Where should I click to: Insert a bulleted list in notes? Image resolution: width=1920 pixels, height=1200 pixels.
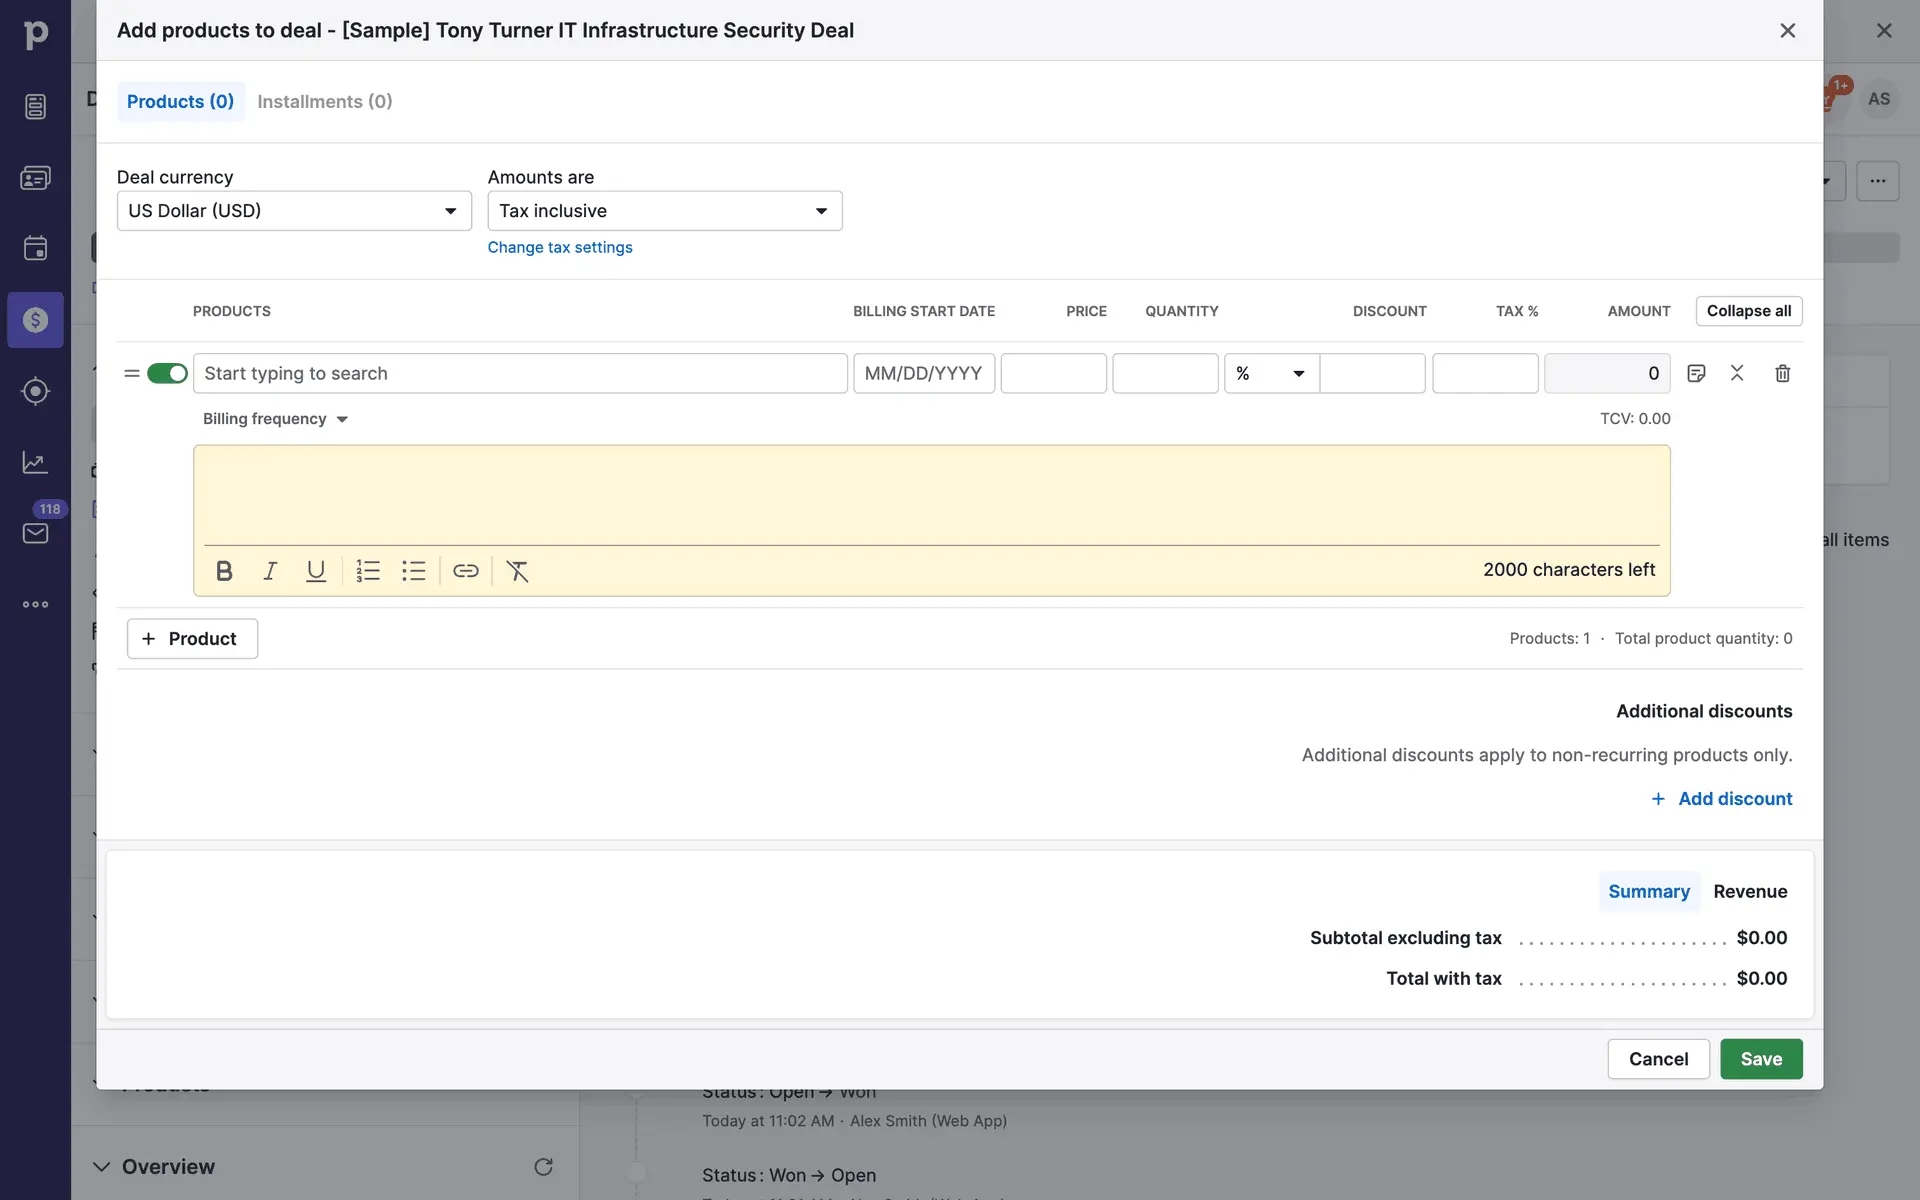coord(414,571)
